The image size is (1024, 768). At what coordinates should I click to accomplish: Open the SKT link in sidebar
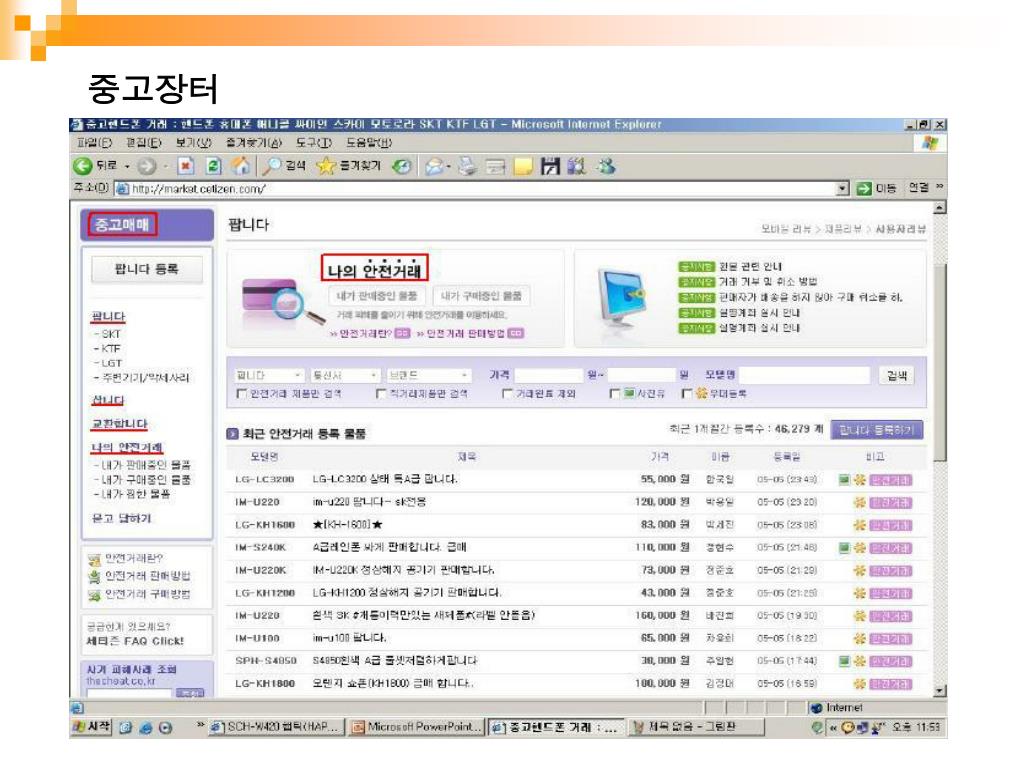click(111, 334)
